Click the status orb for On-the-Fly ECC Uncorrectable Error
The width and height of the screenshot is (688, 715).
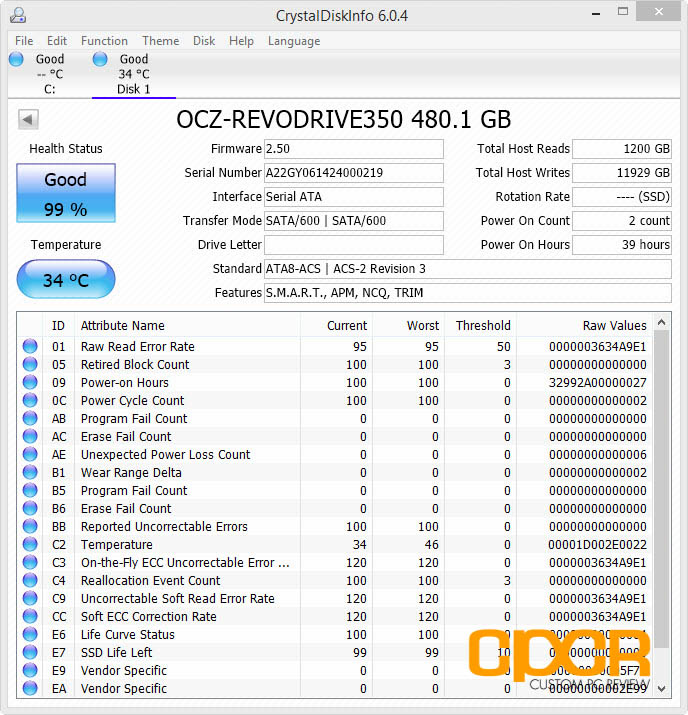pyautogui.click(x=30, y=562)
